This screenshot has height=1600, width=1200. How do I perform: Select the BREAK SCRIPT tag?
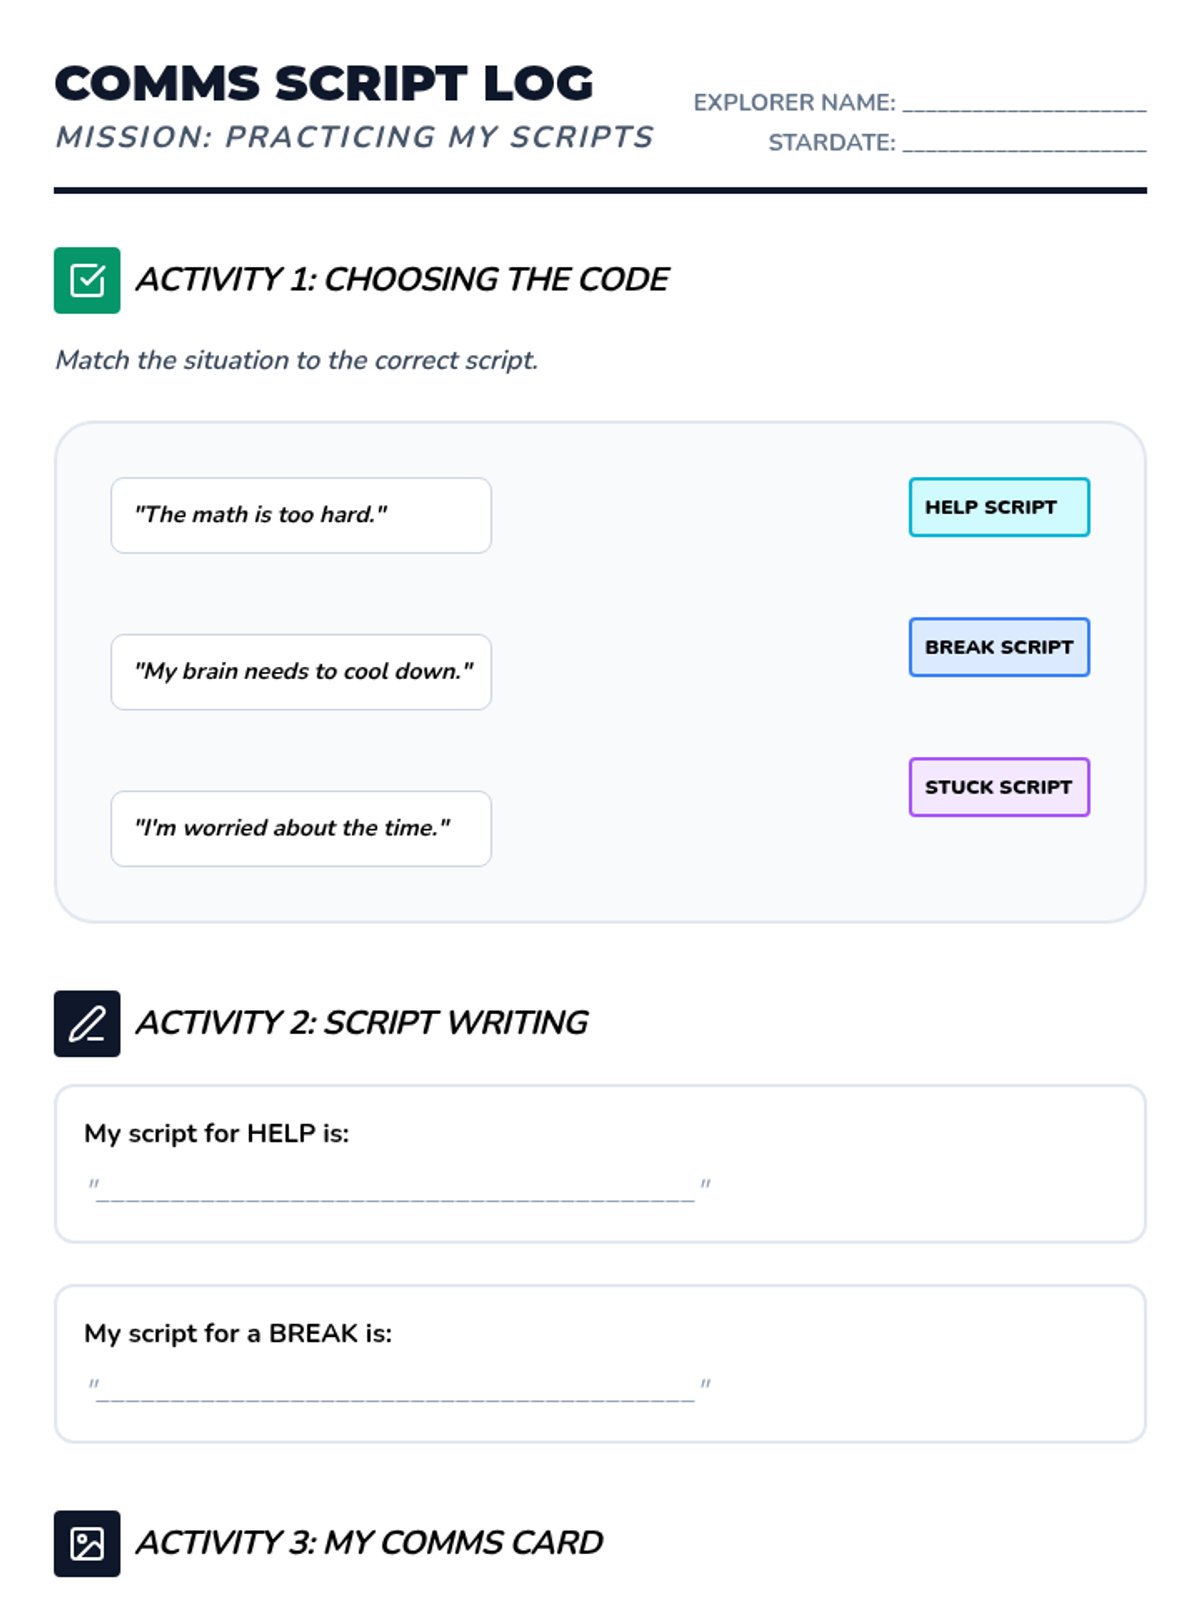(x=998, y=647)
